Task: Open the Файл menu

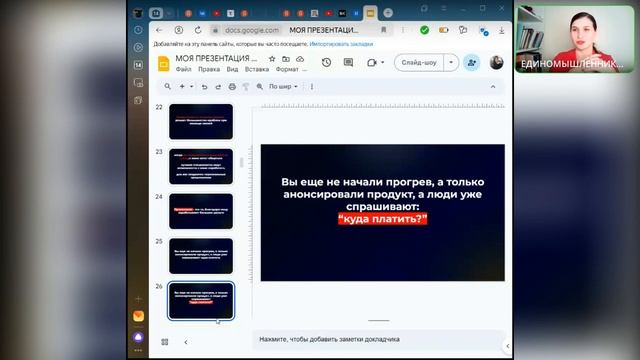Action: (183, 69)
